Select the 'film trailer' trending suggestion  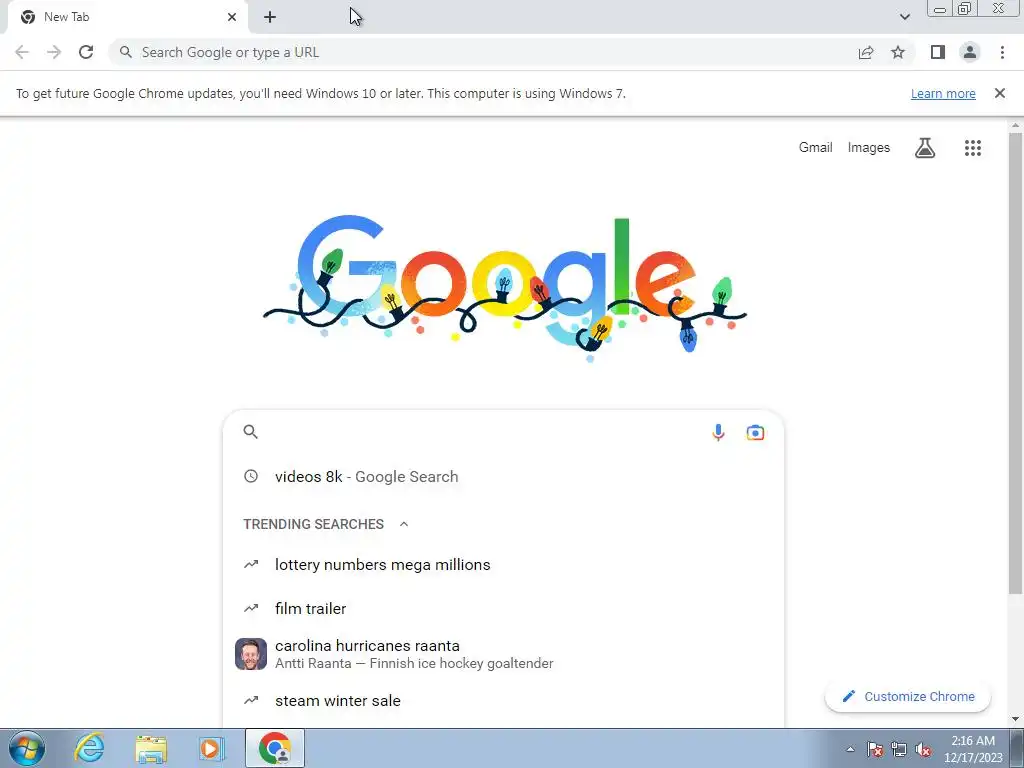pos(503,609)
